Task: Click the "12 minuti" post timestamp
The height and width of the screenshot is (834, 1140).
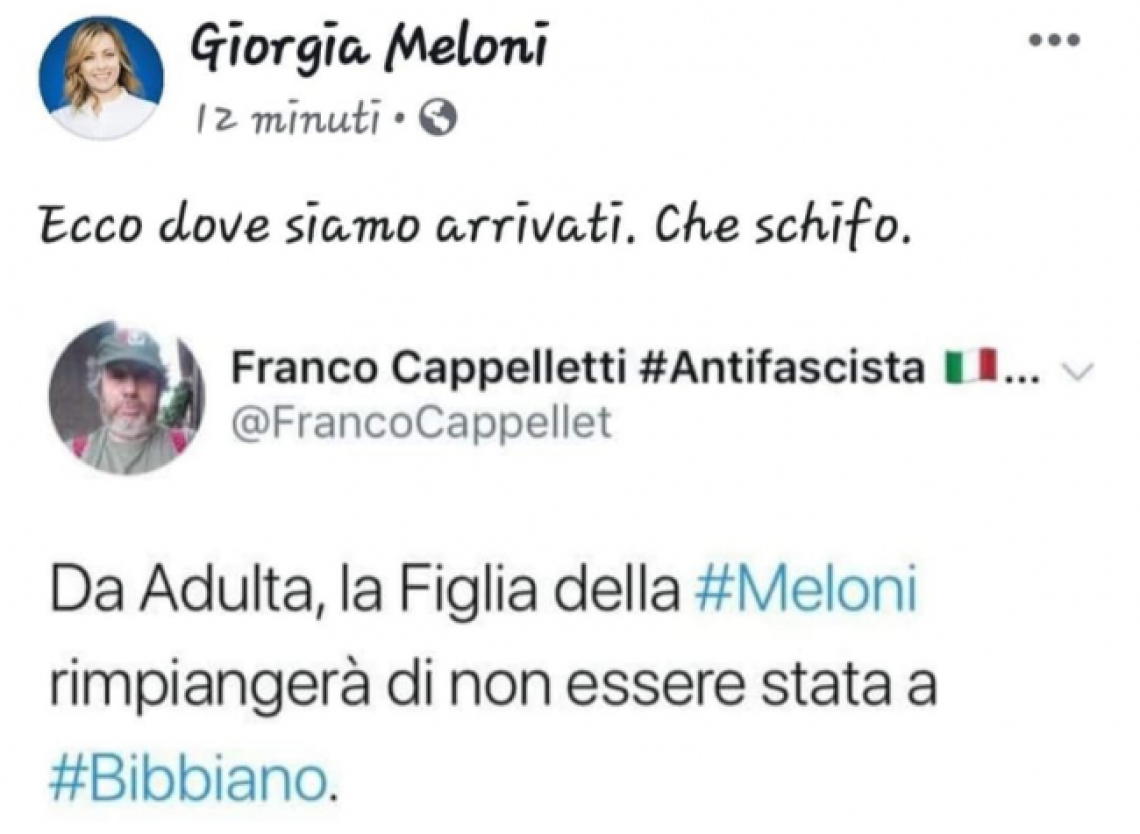Action: (x=291, y=122)
